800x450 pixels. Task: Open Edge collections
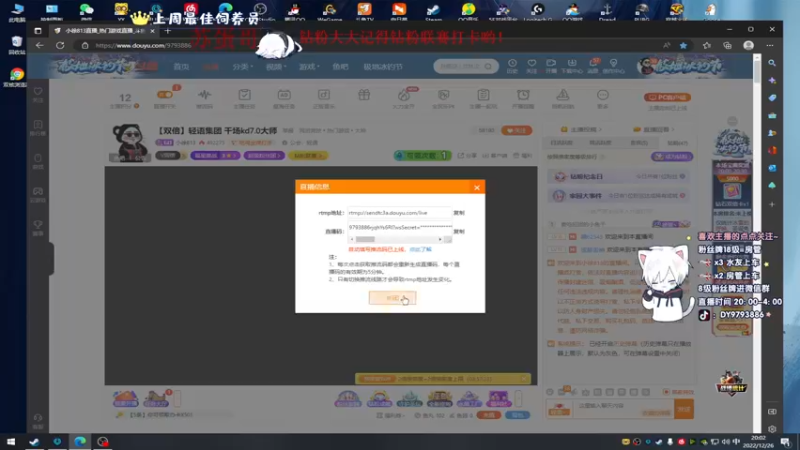[728, 45]
